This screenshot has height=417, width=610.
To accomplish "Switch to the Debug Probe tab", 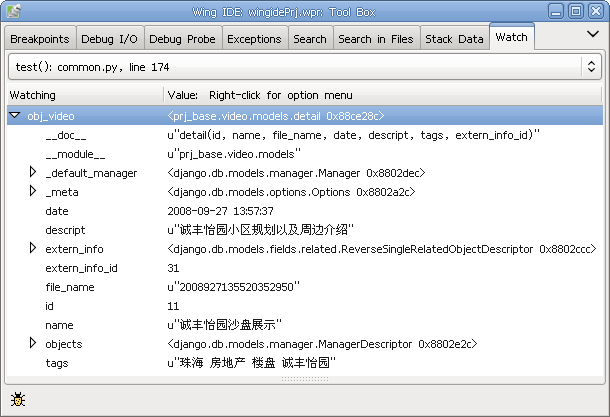I will [182, 39].
